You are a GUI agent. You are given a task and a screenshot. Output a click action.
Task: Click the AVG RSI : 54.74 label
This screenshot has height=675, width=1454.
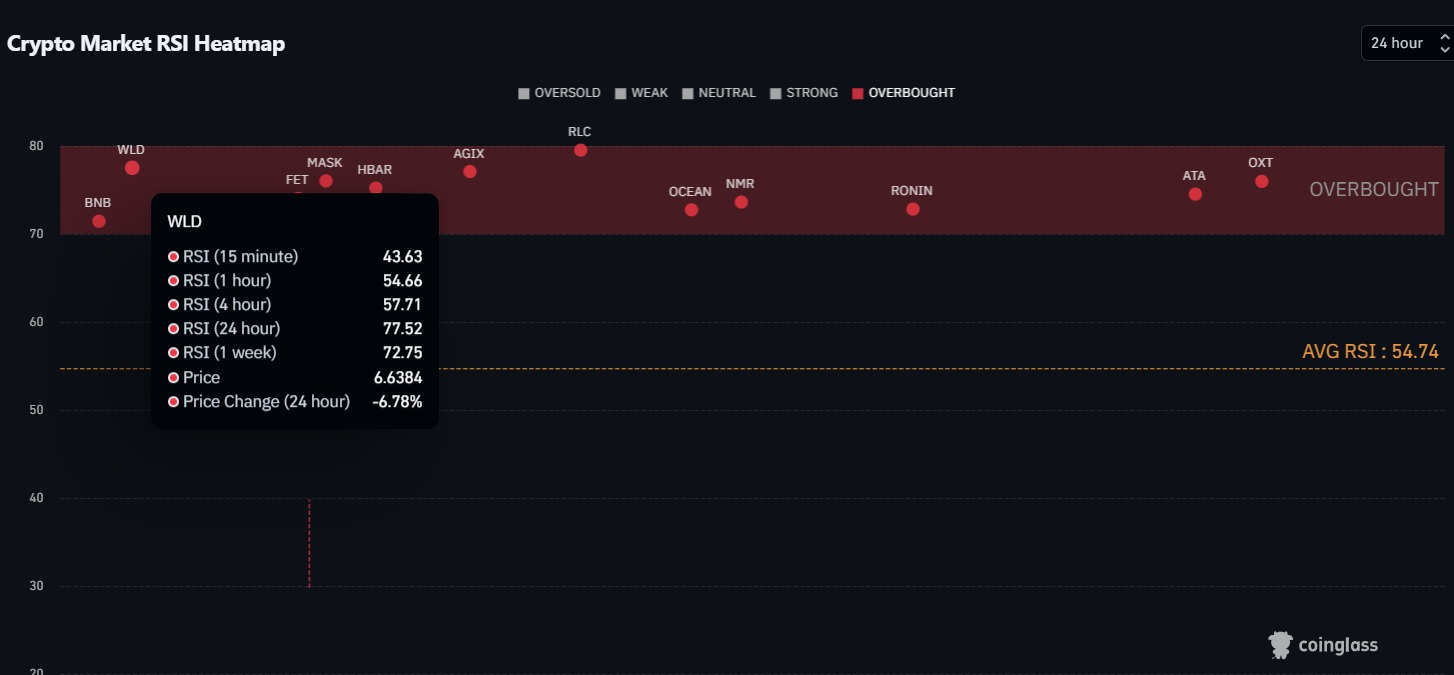pyautogui.click(x=1373, y=351)
